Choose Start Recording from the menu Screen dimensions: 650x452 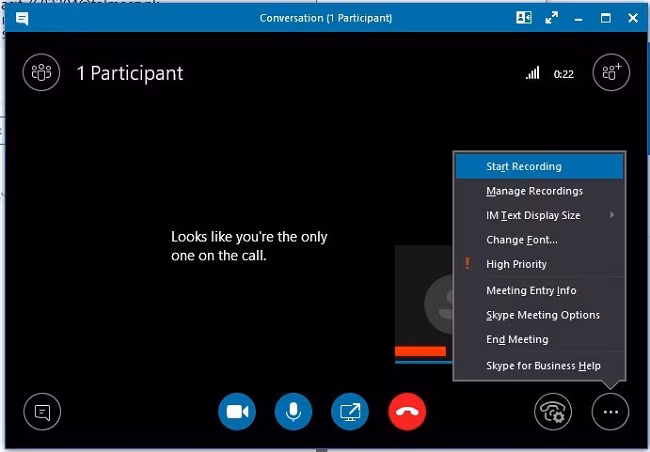point(539,166)
